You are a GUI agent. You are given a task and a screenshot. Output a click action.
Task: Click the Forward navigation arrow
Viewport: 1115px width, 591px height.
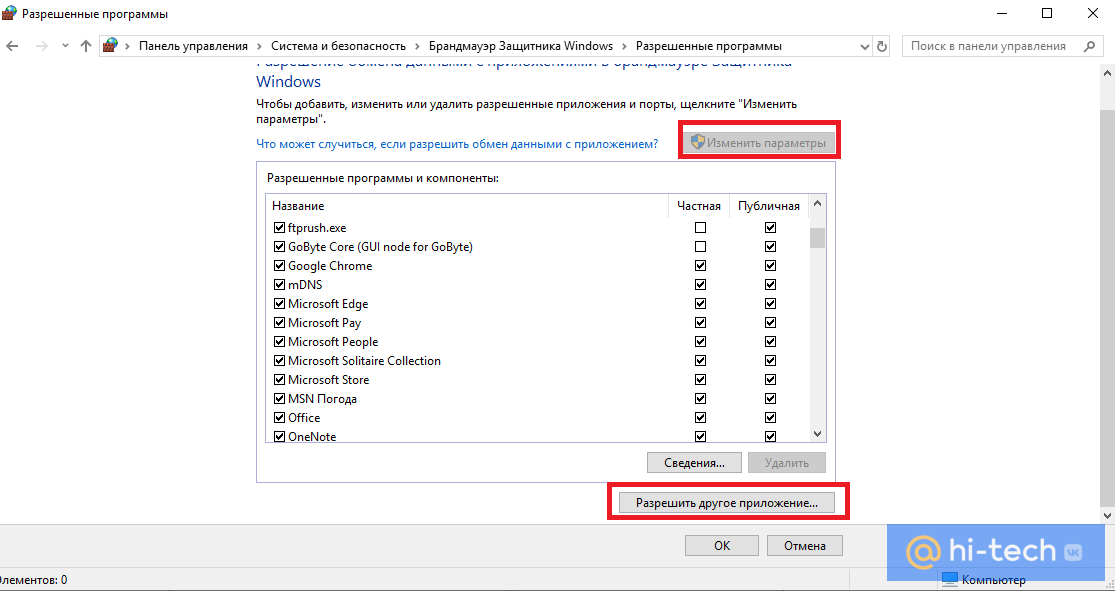coord(41,46)
